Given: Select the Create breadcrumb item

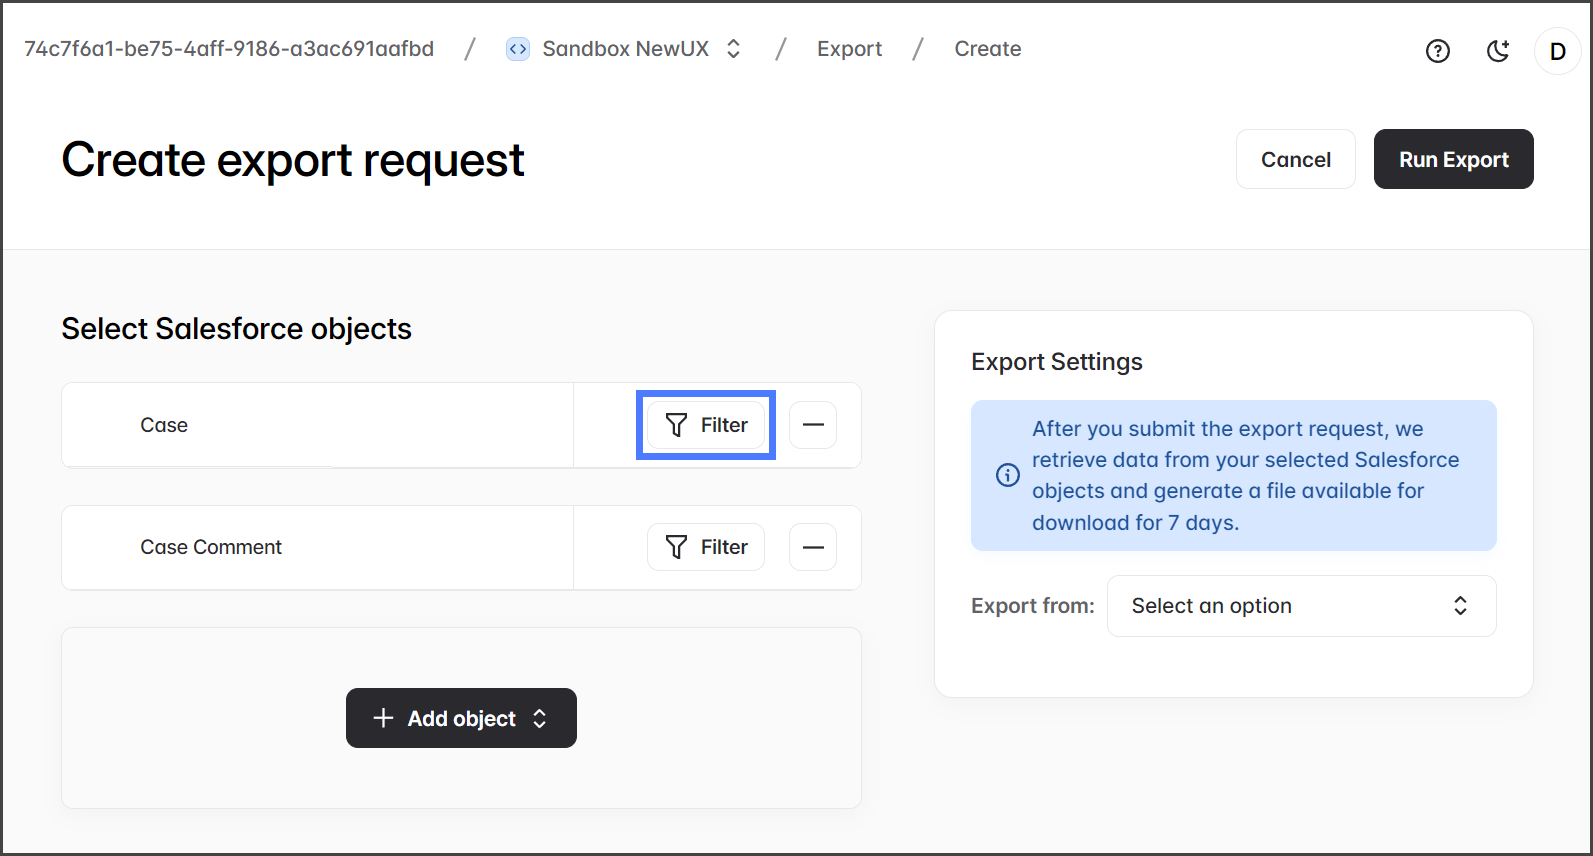Looking at the screenshot, I should click(987, 49).
